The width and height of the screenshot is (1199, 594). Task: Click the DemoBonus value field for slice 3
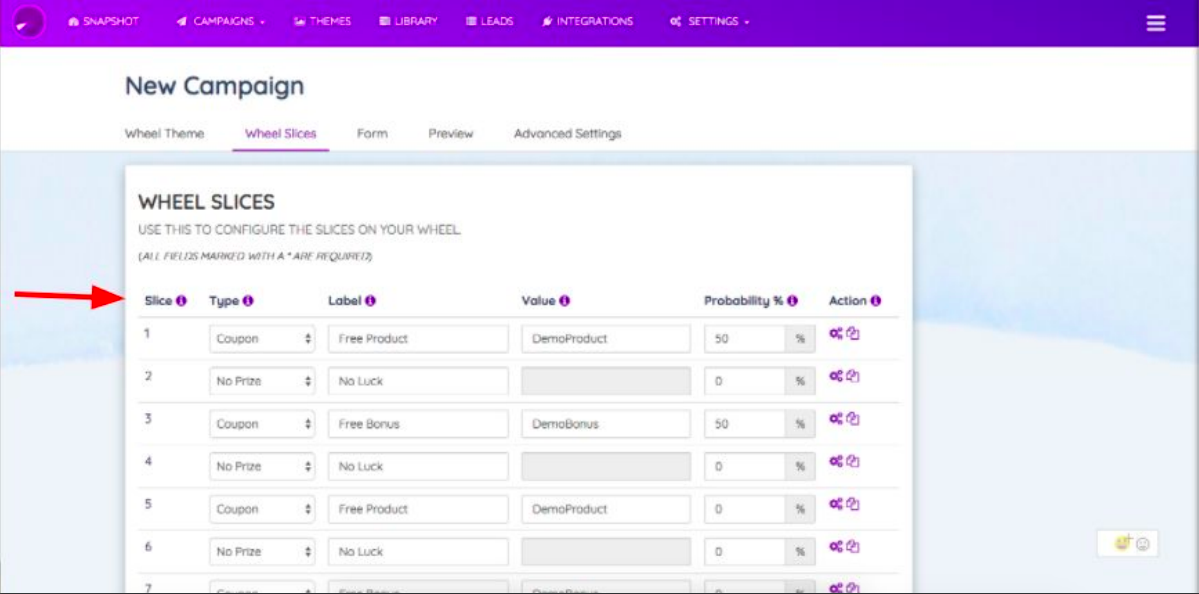[x=606, y=424]
